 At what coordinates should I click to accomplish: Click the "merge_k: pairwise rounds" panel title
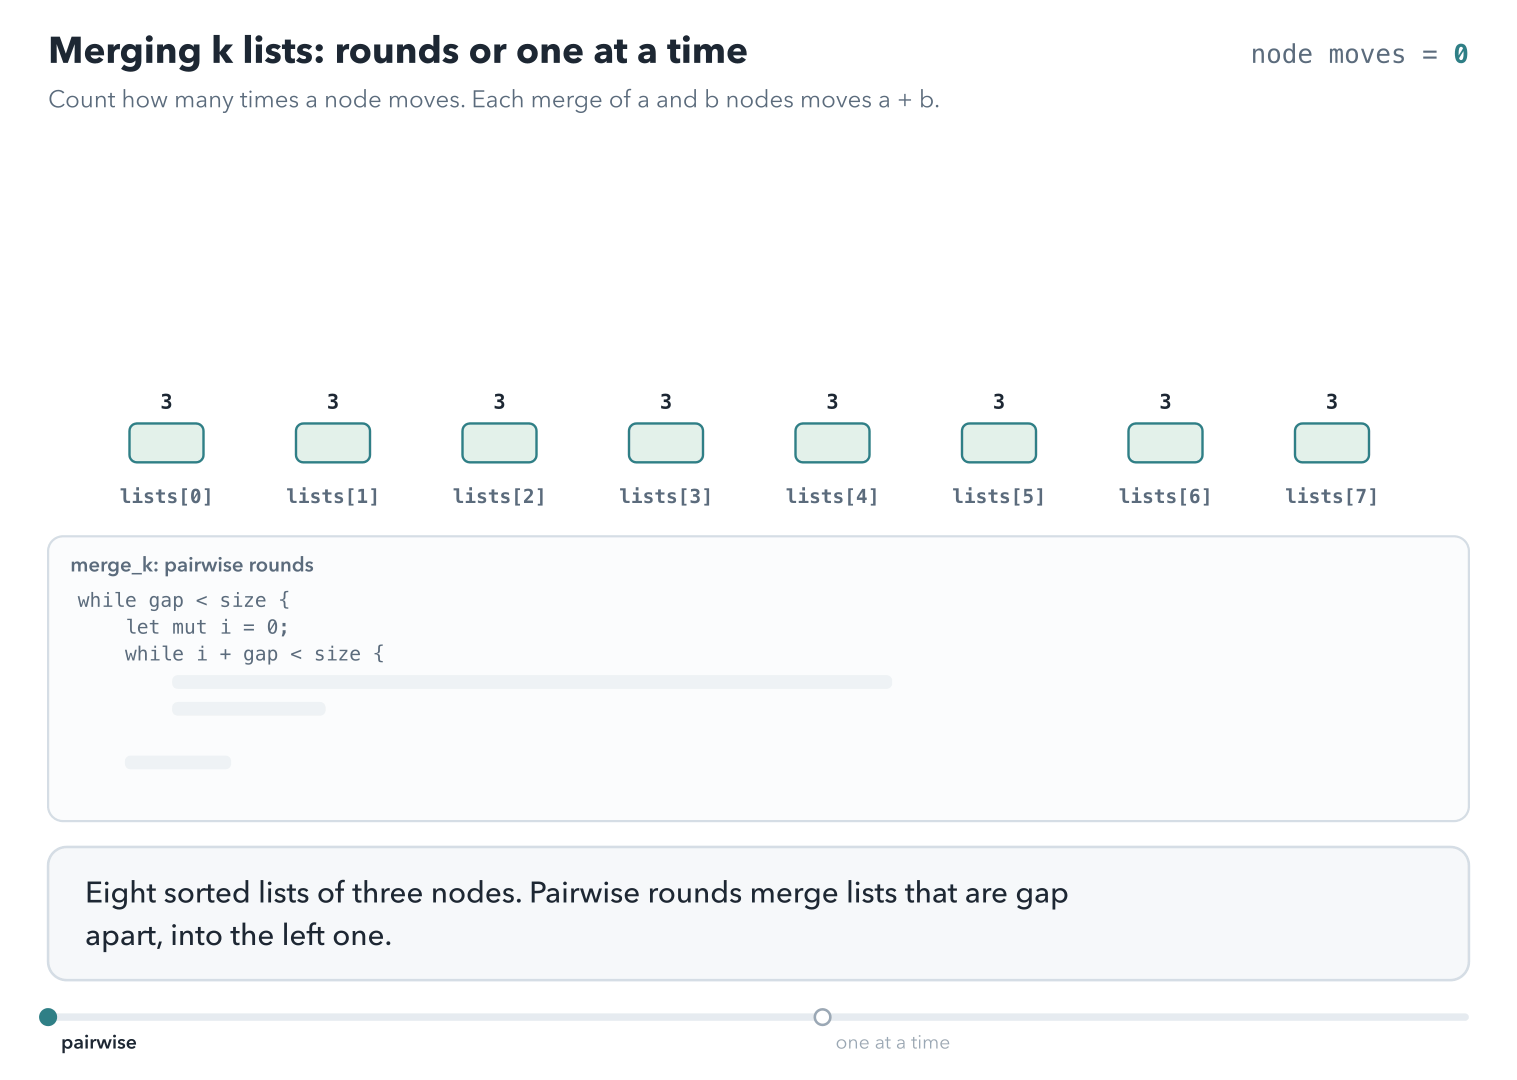192,565
